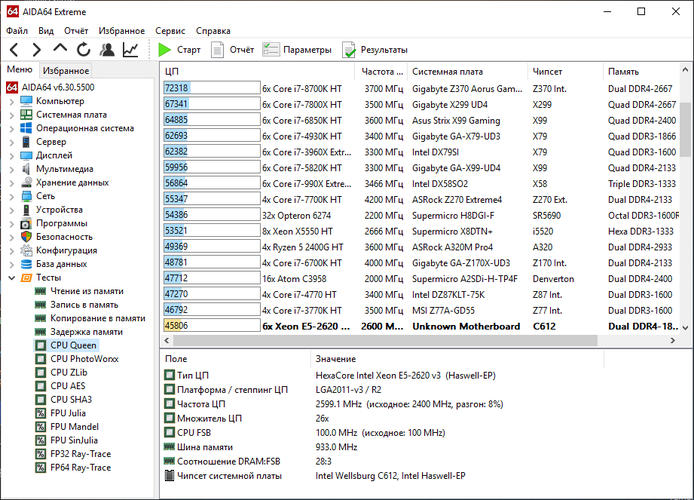Expand the Компьютер tree node

coord(12,101)
